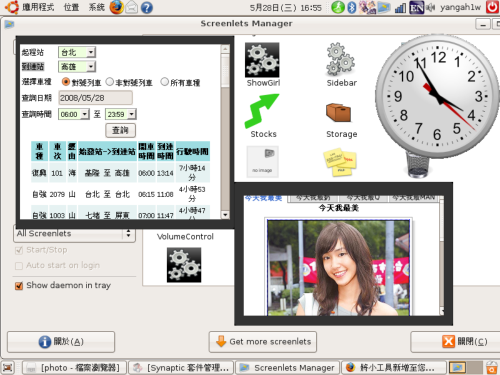Viewport: 500px width, 375px height.
Task: Open the start time dropdown showing 06:00
Action: pos(74,114)
